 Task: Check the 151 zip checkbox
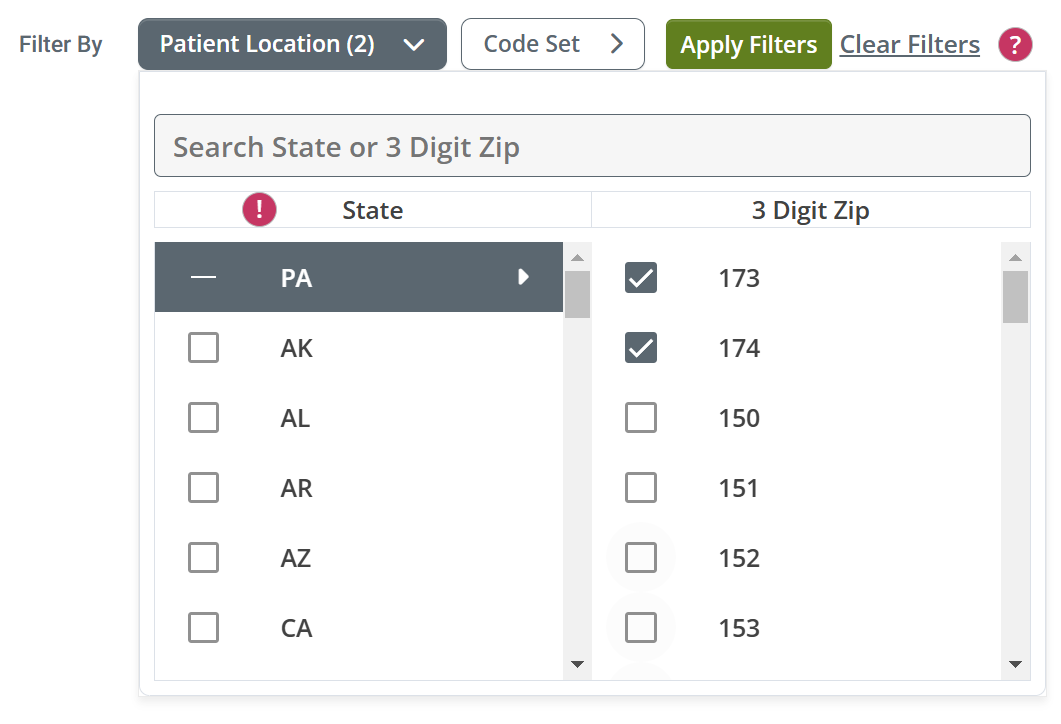(x=641, y=488)
